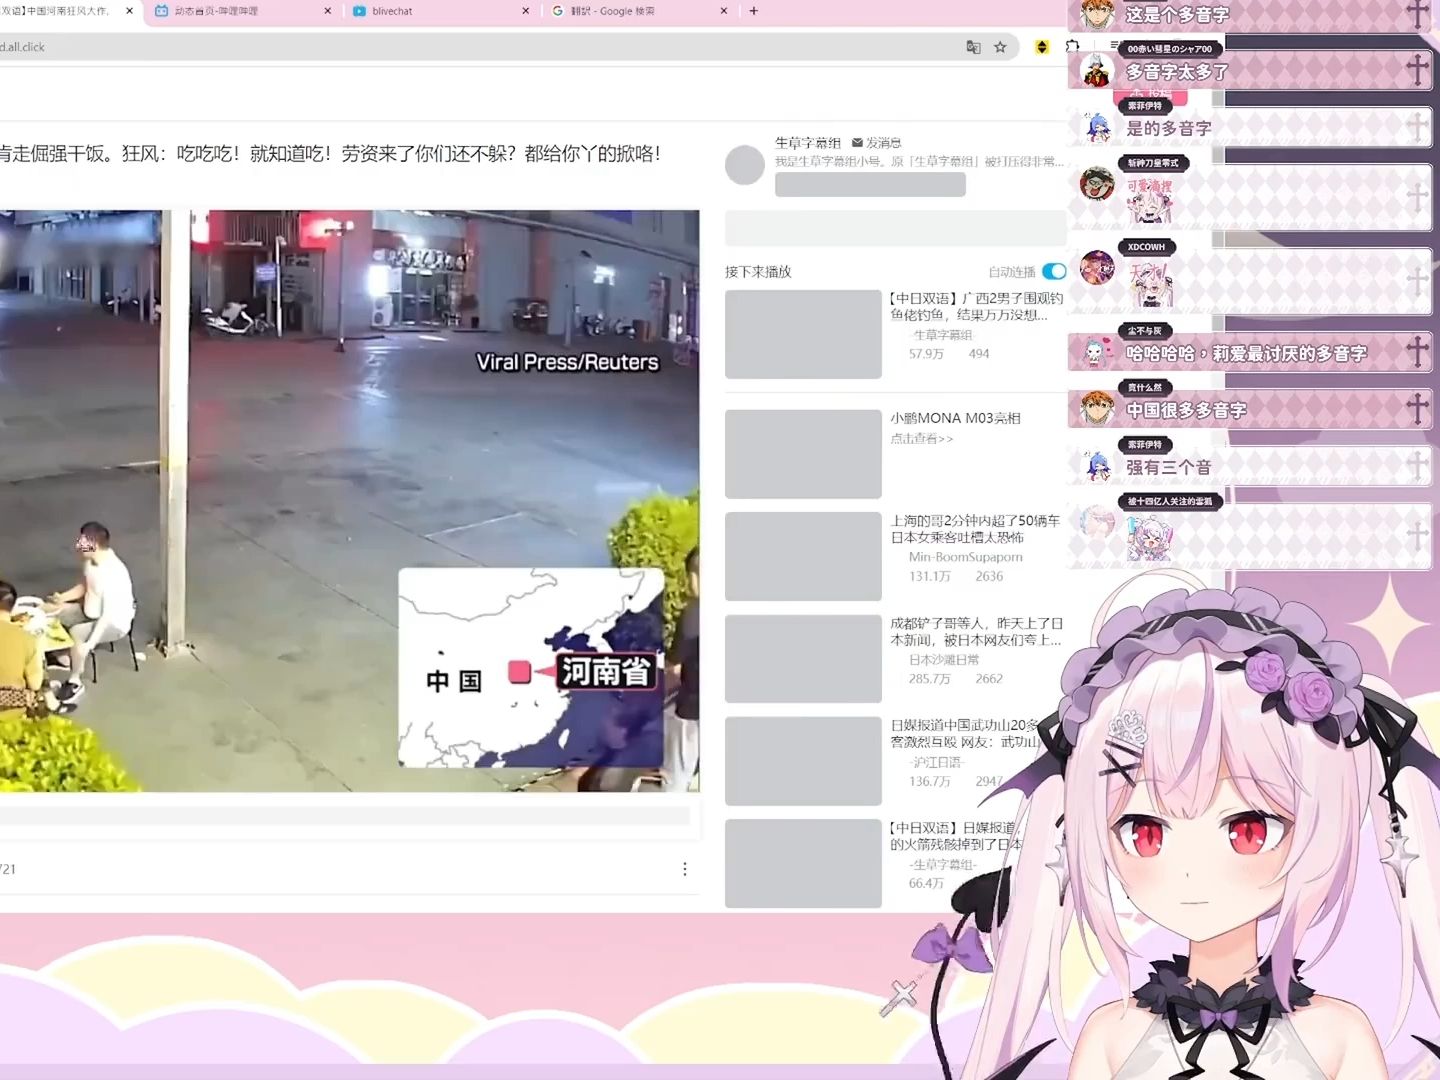1440x1080 pixels.
Task: Click avatar of chat user XDCOWH
Action: click(1097, 268)
